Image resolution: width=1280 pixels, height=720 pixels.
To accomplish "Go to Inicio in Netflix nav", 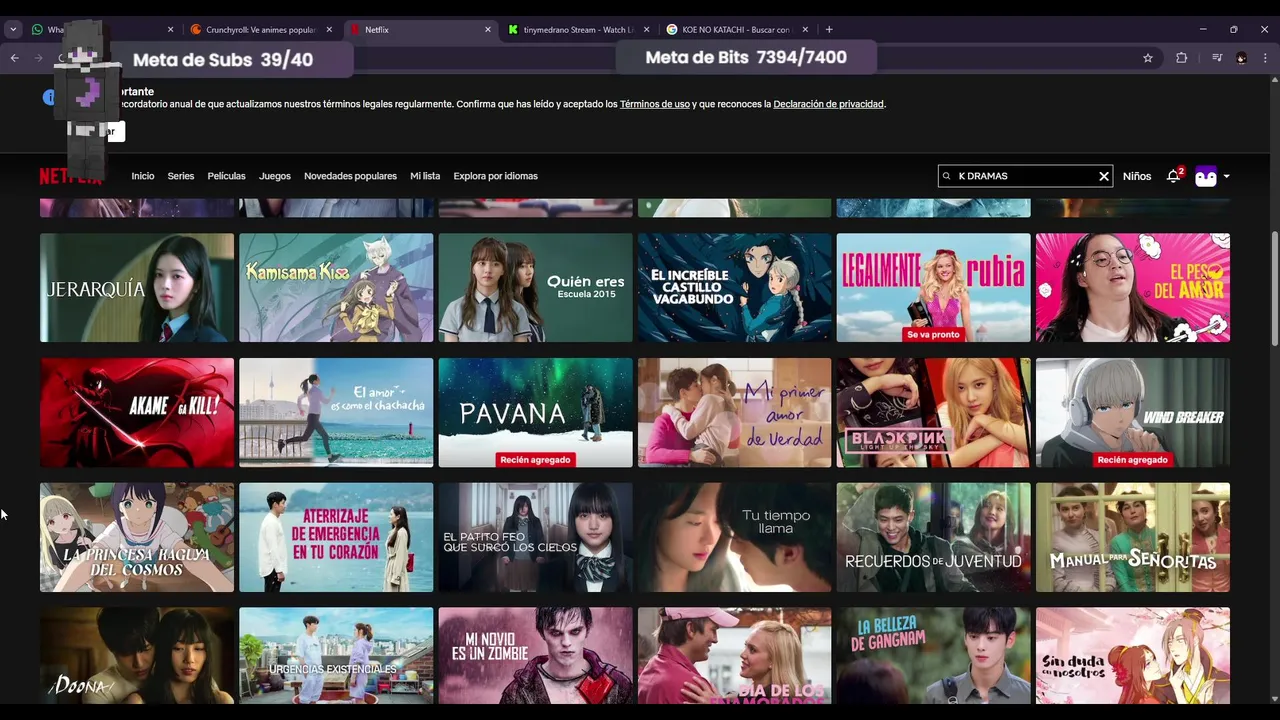I will point(143,176).
